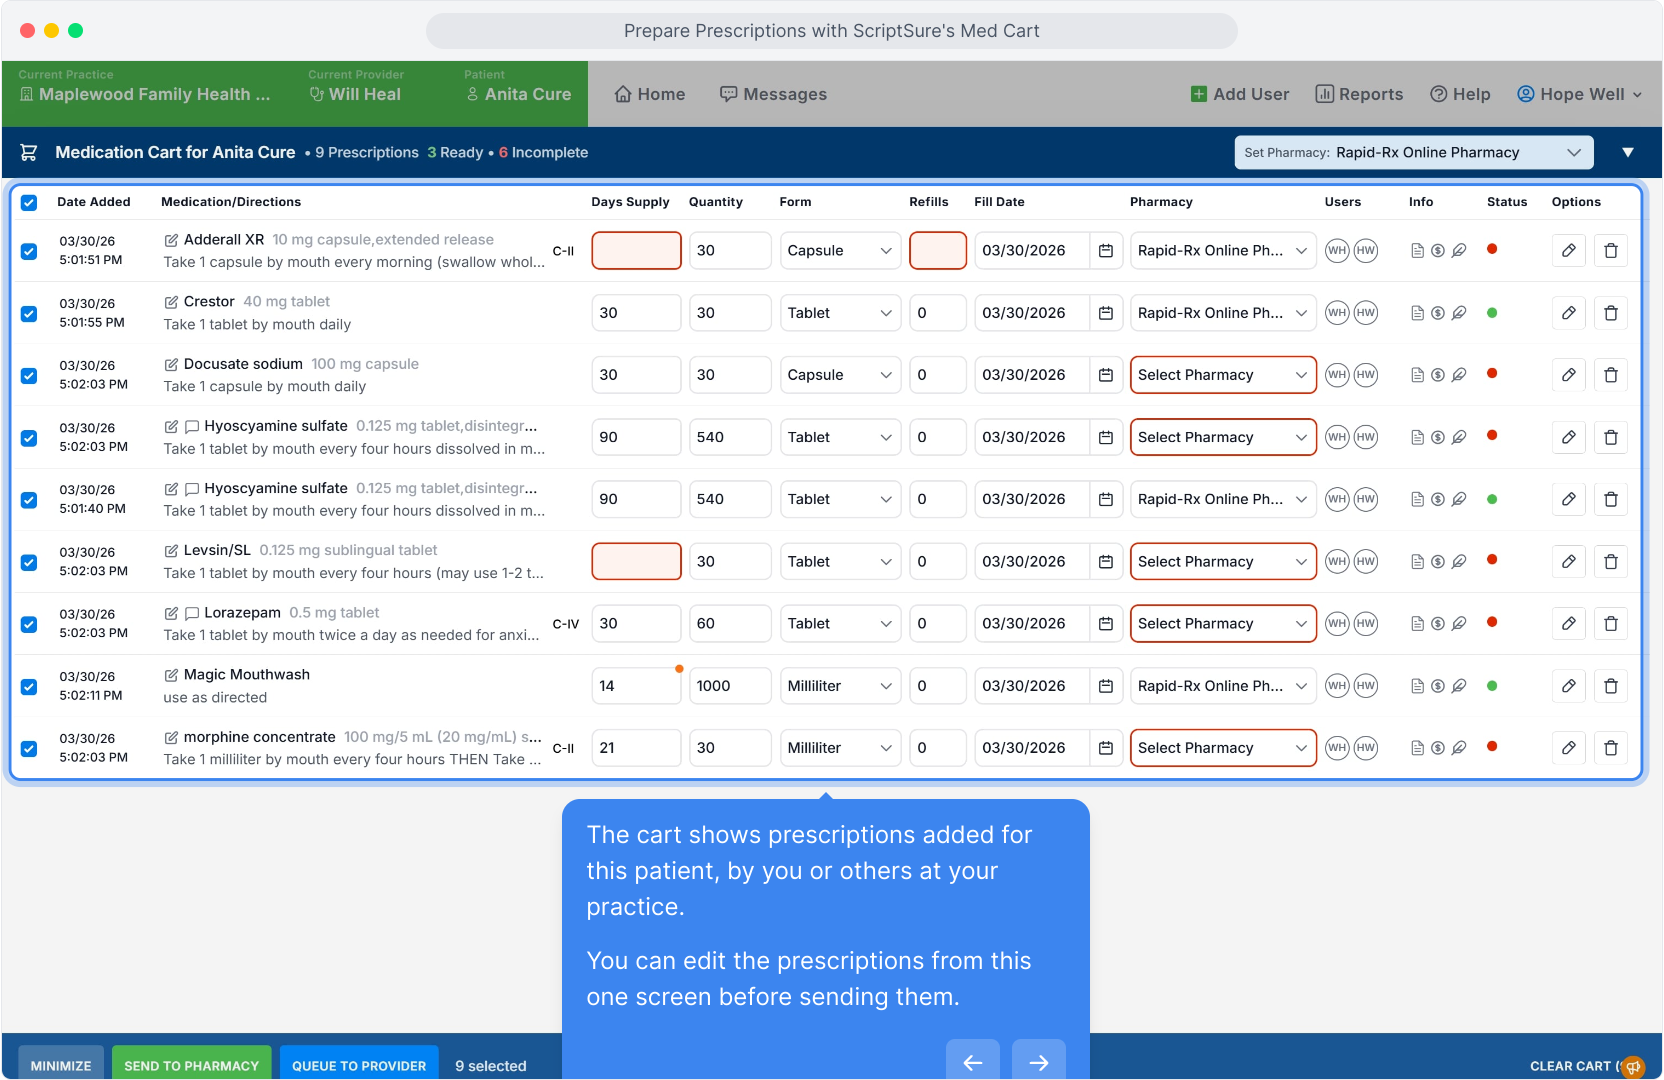Open Select Pharmacy dropdown for Docusate sodium
This screenshot has height=1080, width=1664.
(1223, 375)
